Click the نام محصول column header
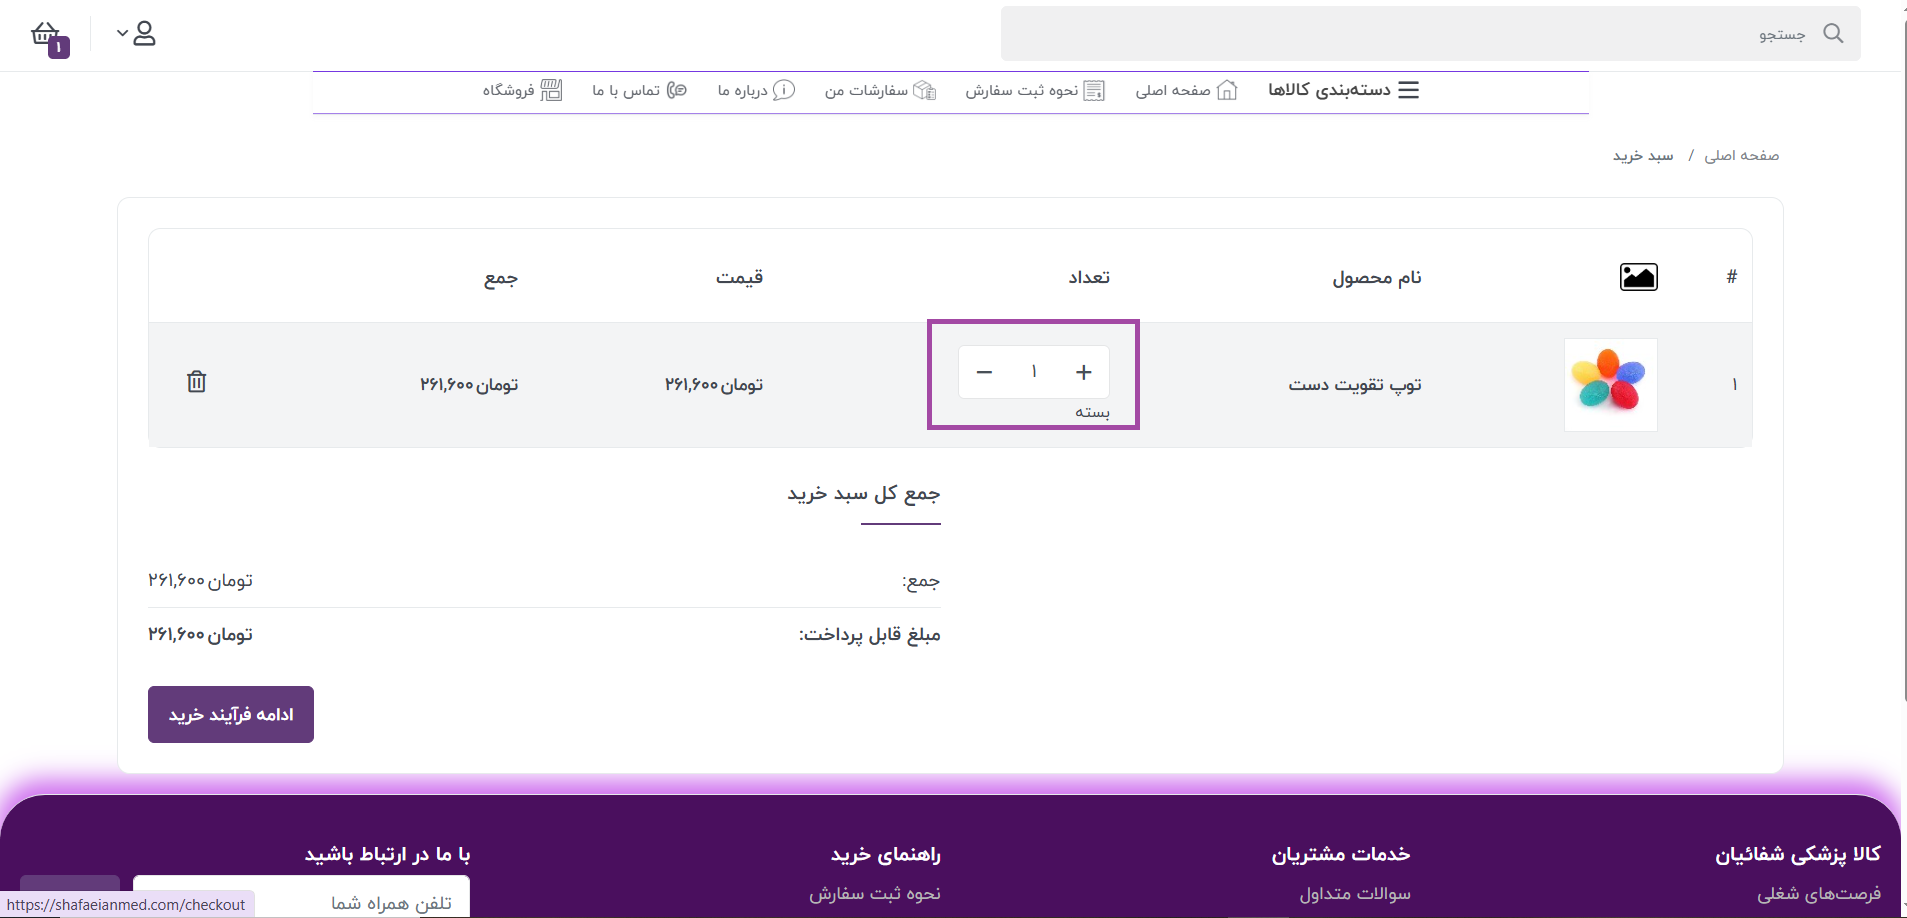Screen dimensions: 1907x918 click(x=1377, y=277)
